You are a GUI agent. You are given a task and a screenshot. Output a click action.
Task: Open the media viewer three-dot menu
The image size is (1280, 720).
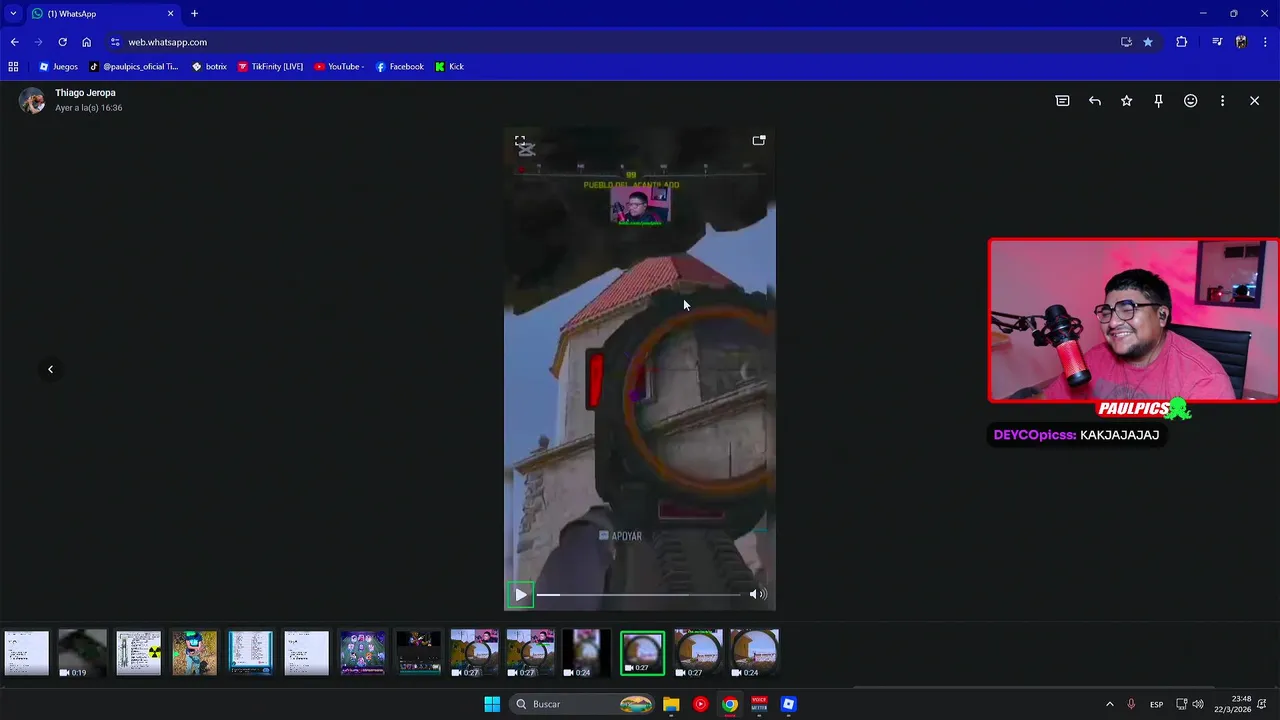[1222, 101]
